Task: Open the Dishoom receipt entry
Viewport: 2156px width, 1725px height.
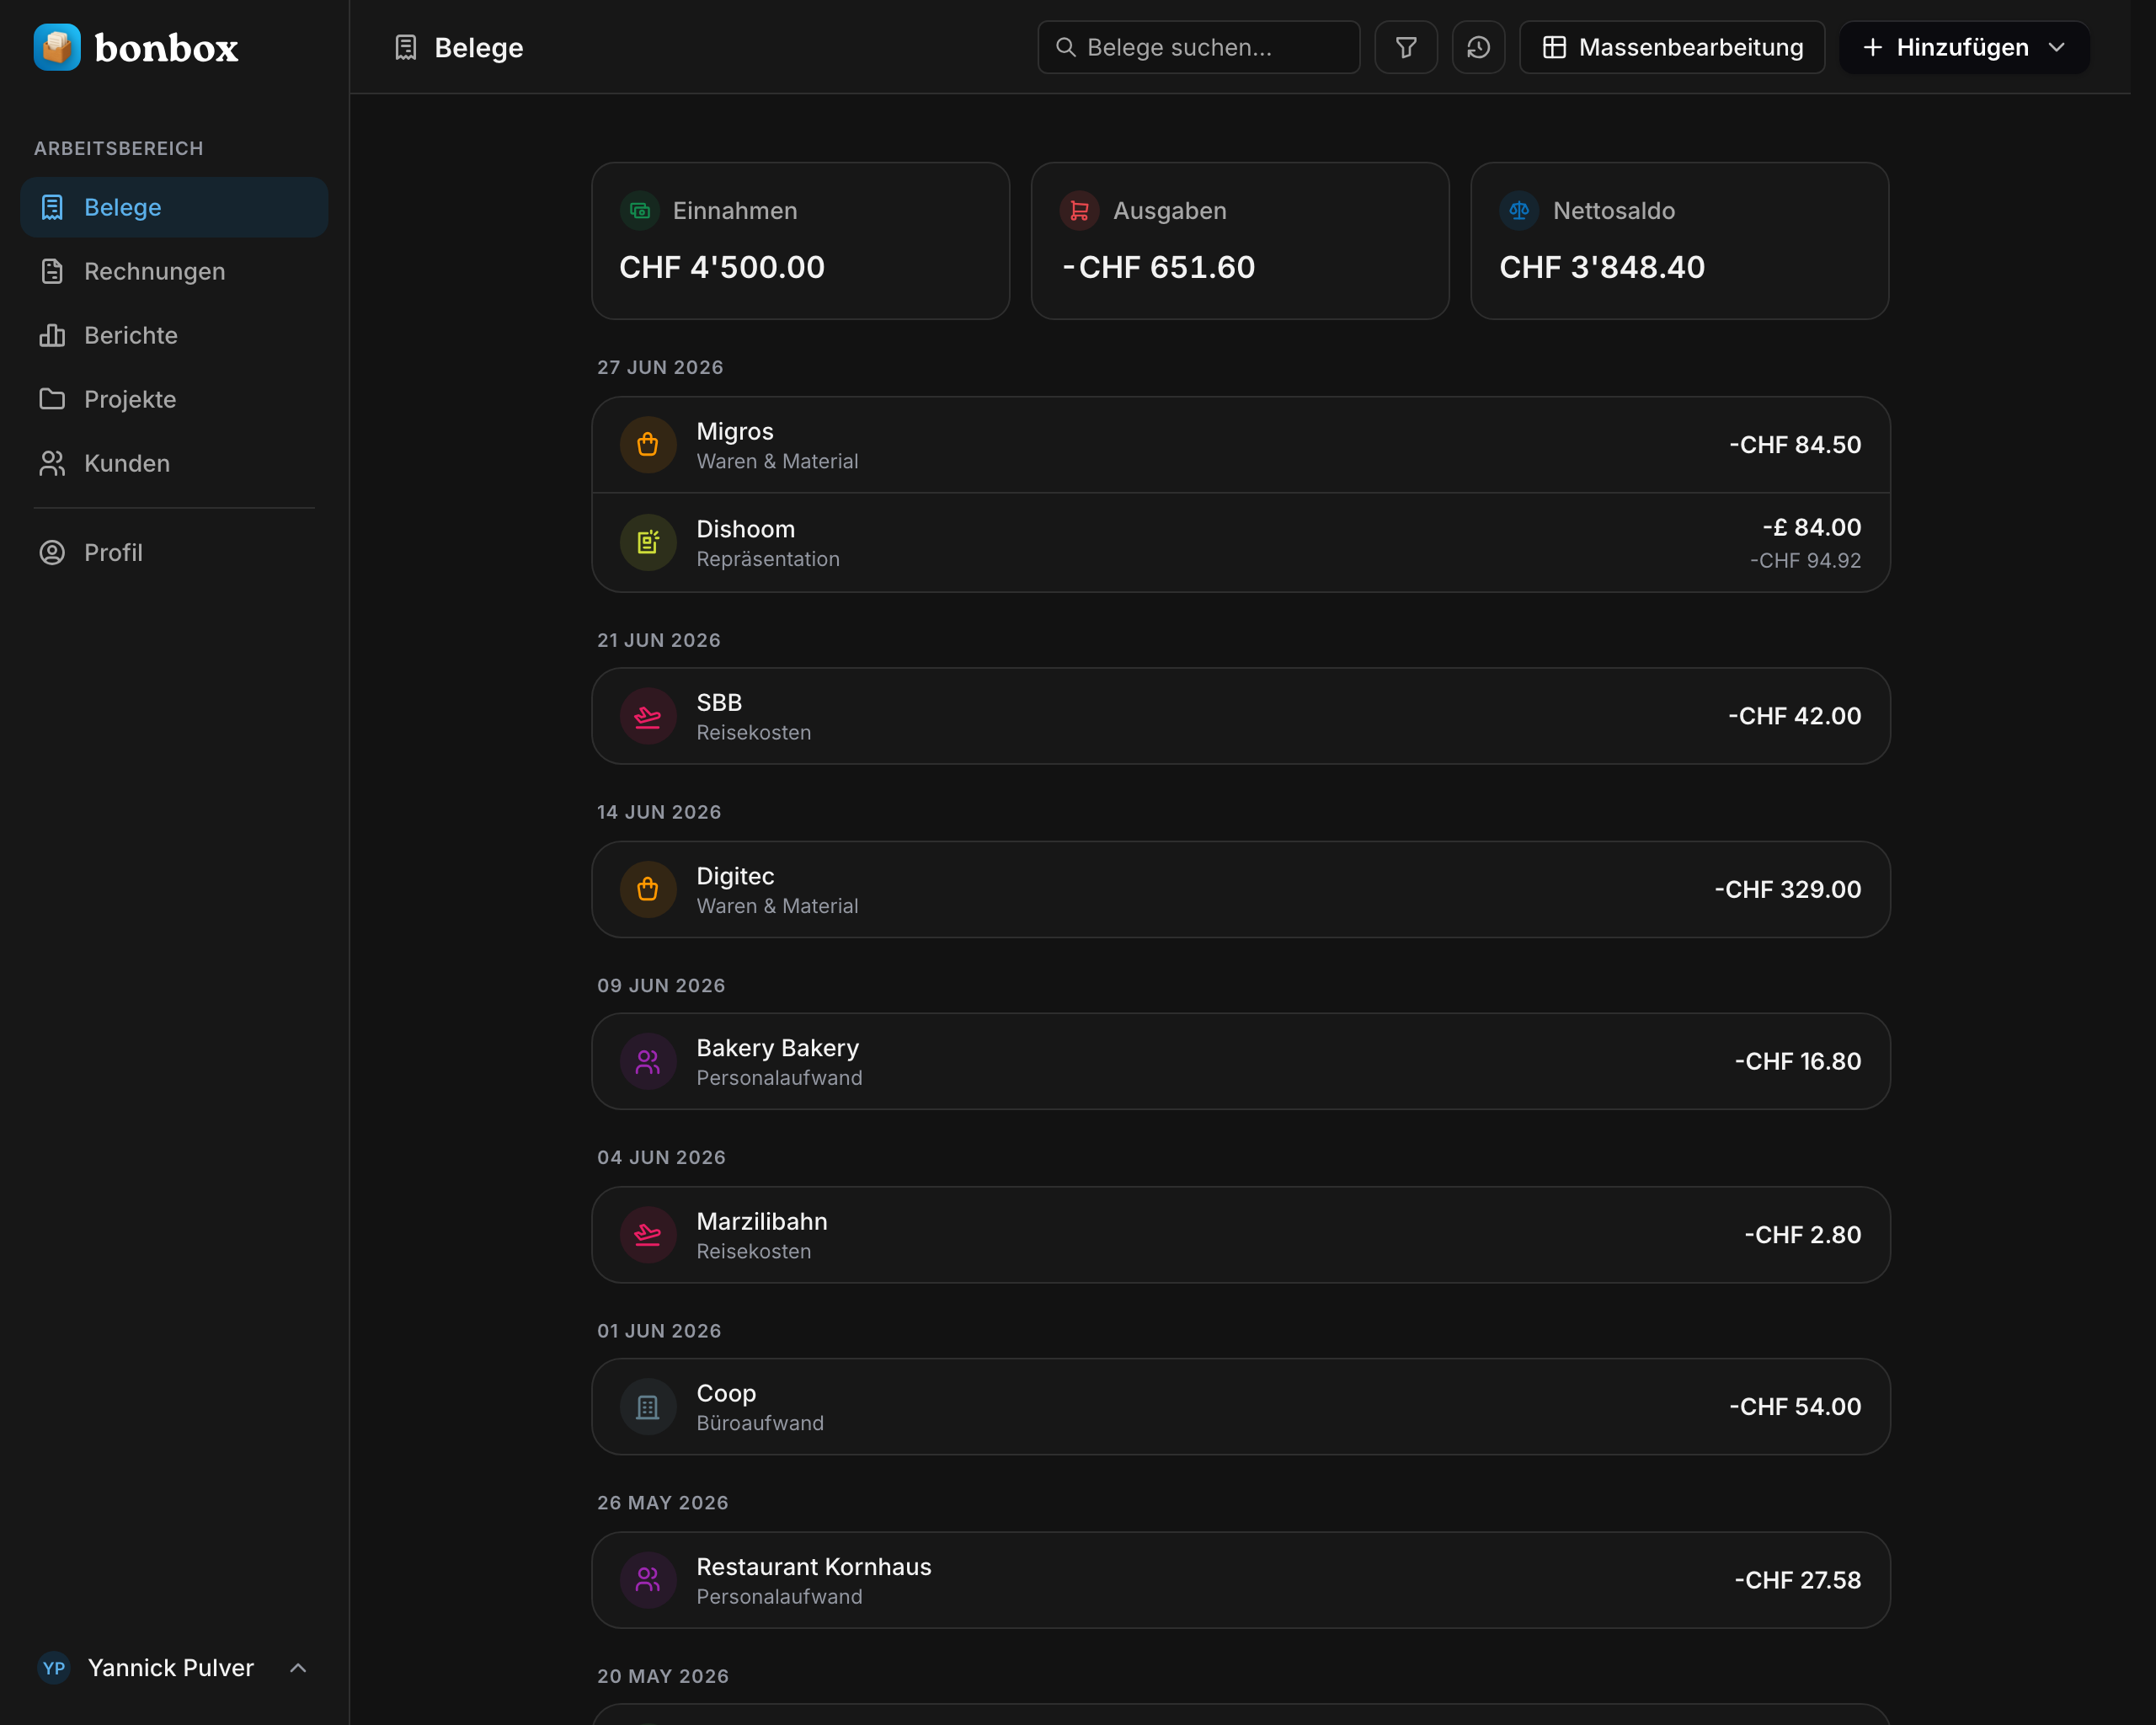Action: pyautogui.click(x=1240, y=543)
